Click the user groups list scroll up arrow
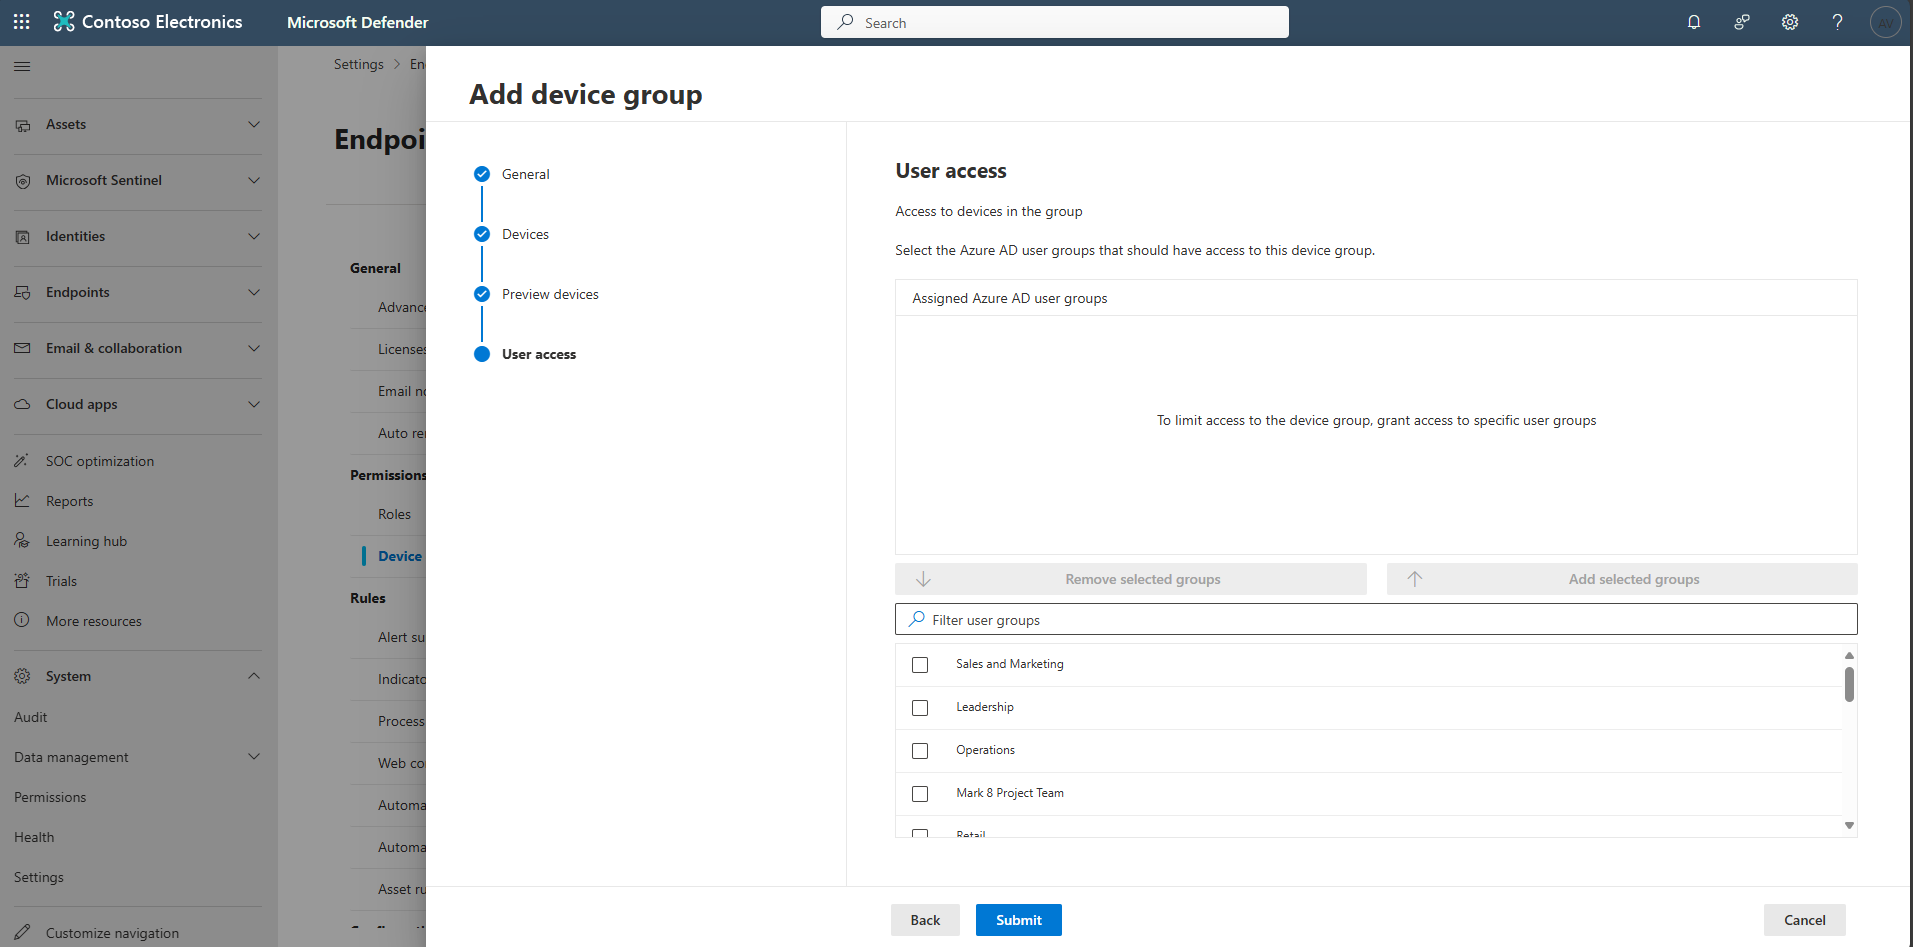 tap(1849, 655)
